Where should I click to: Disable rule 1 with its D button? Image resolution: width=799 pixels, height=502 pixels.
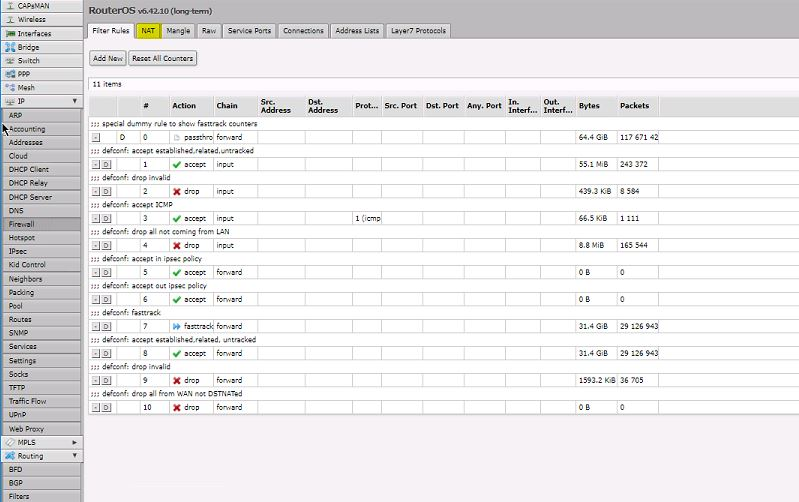point(106,165)
